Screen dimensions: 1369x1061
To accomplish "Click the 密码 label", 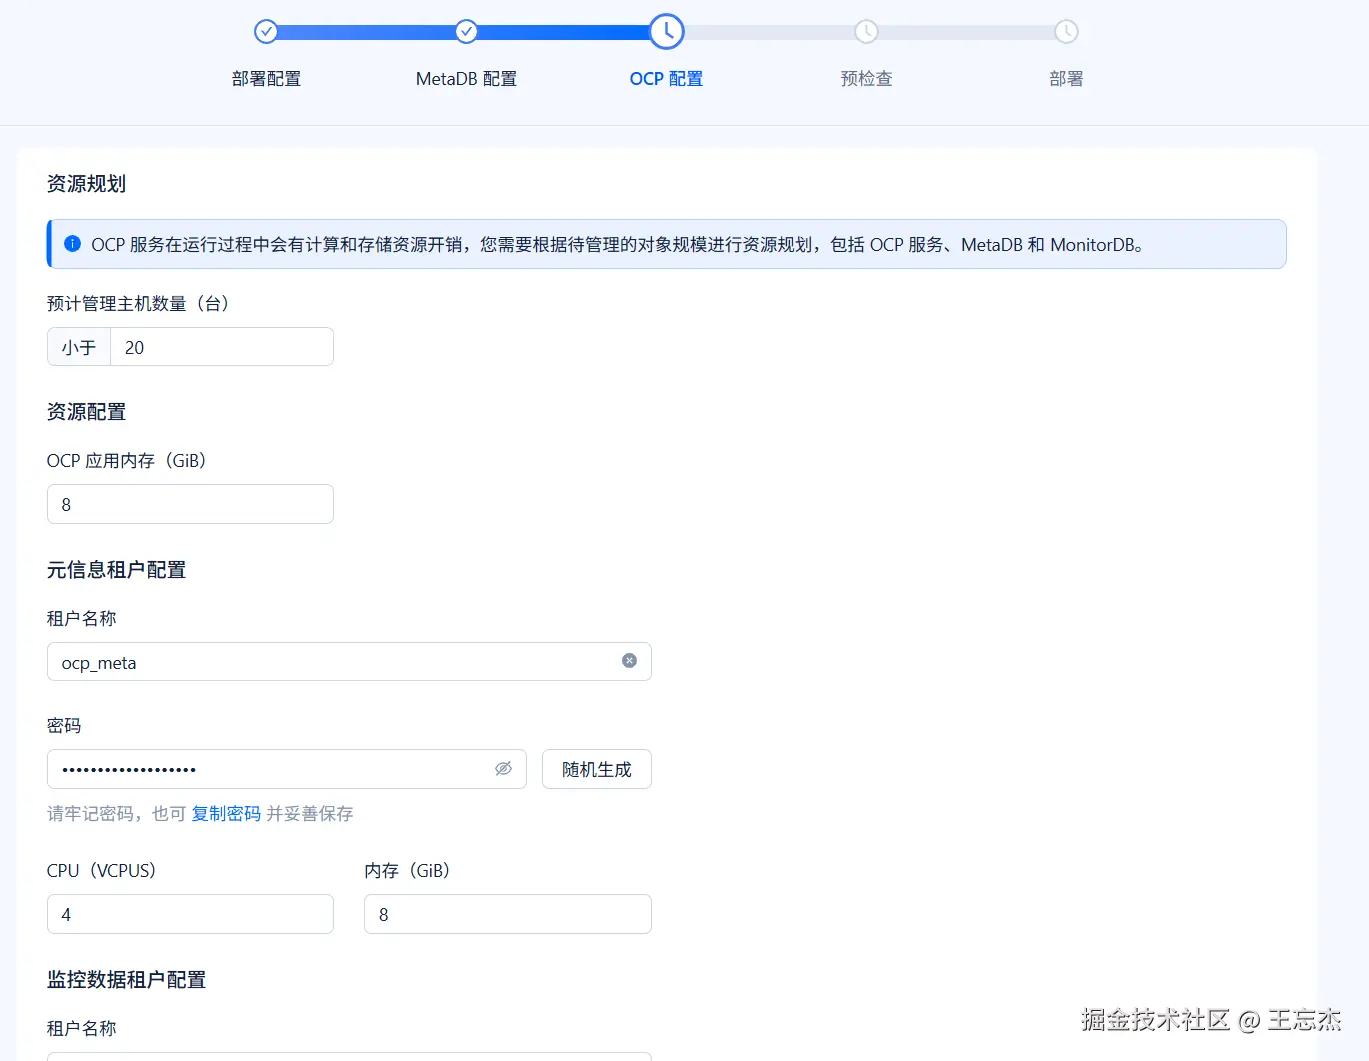I will (x=64, y=726).
